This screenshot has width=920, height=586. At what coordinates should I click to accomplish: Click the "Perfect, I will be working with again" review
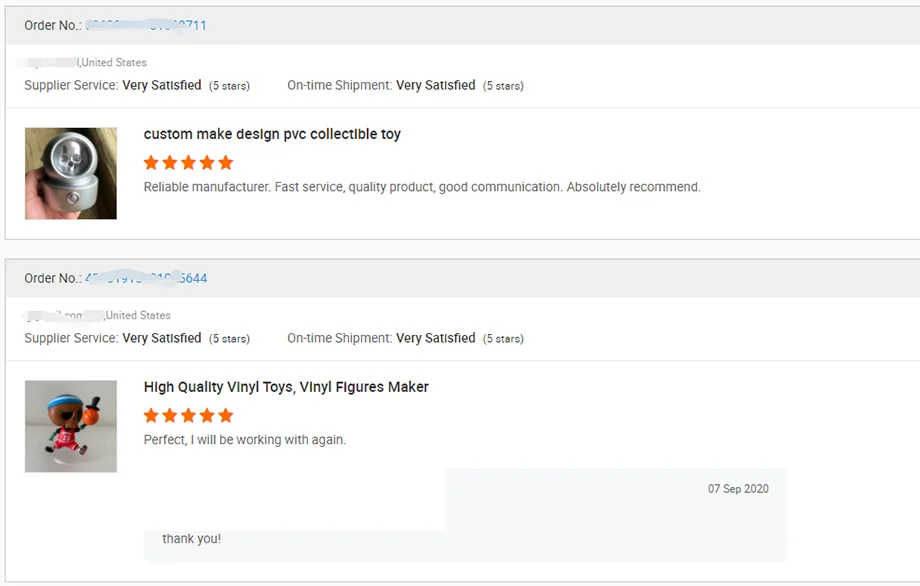pyautogui.click(x=245, y=440)
